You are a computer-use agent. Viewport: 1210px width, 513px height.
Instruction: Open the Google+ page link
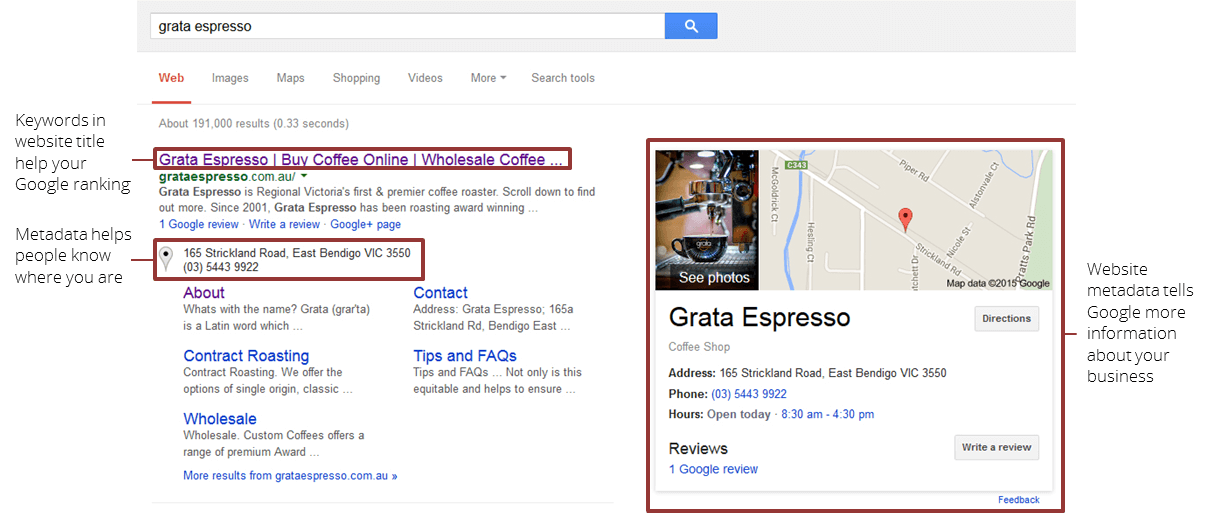click(365, 224)
